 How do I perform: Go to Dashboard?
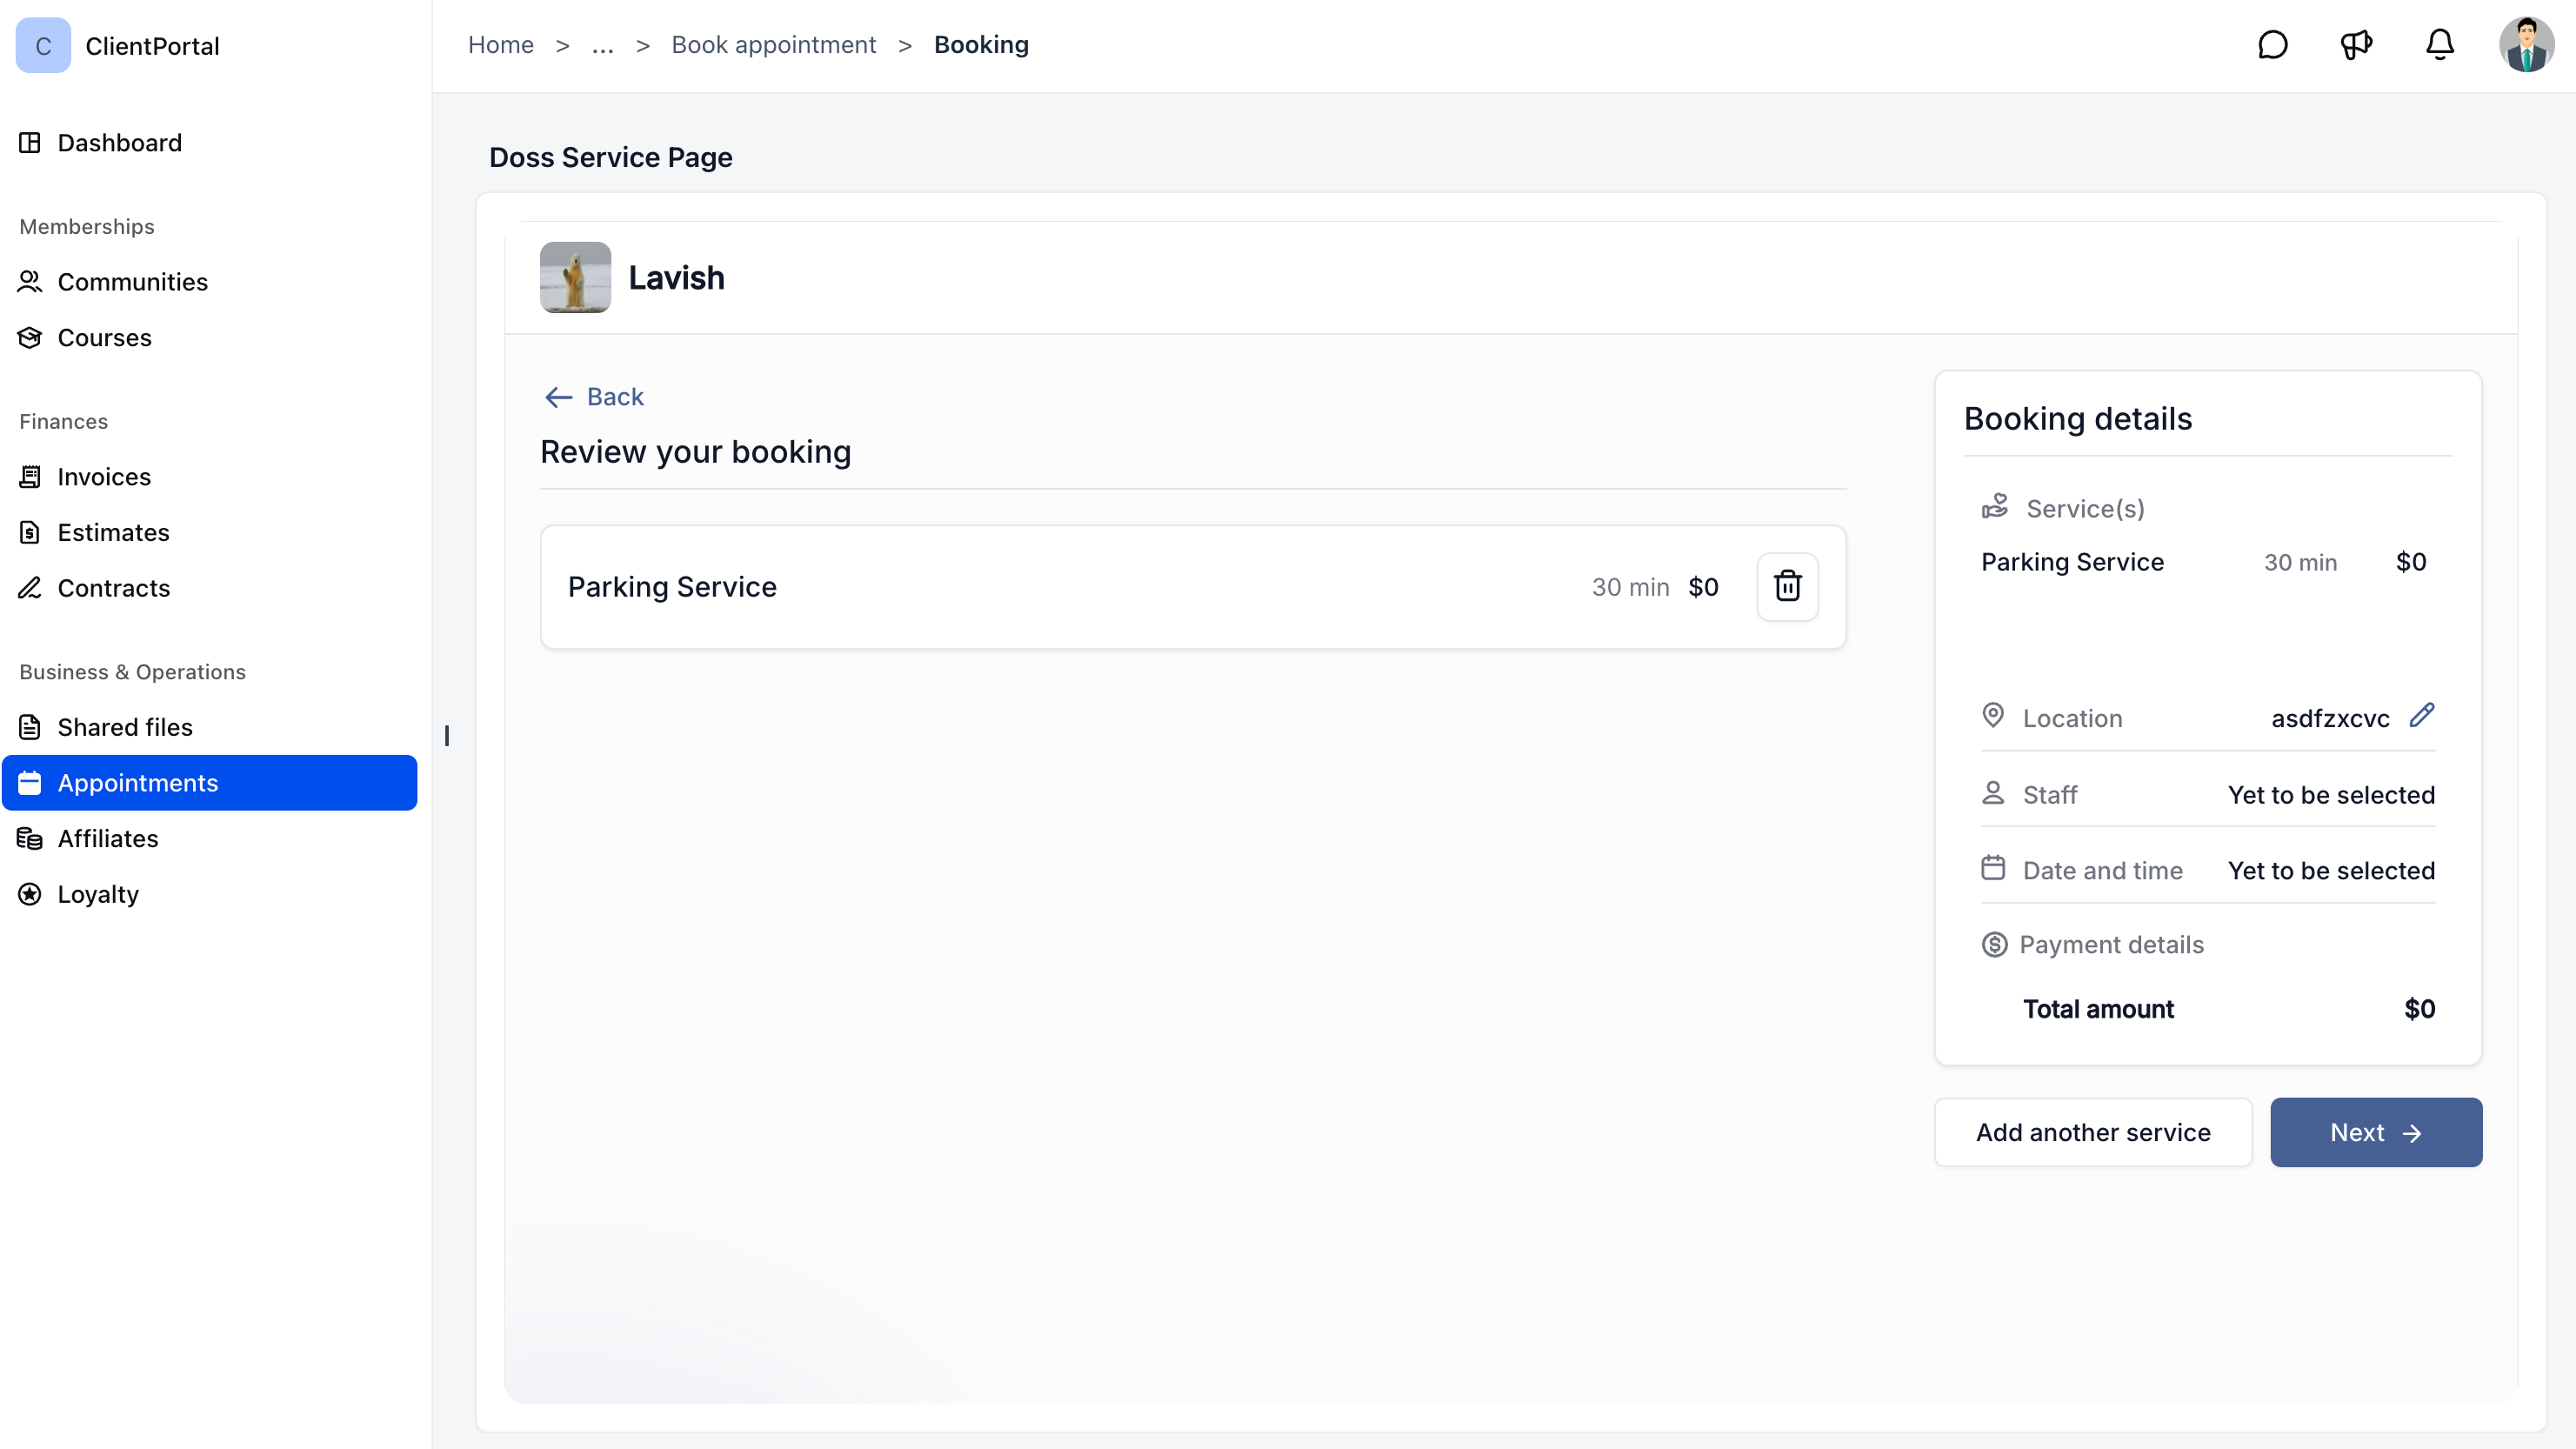tap(209, 143)
